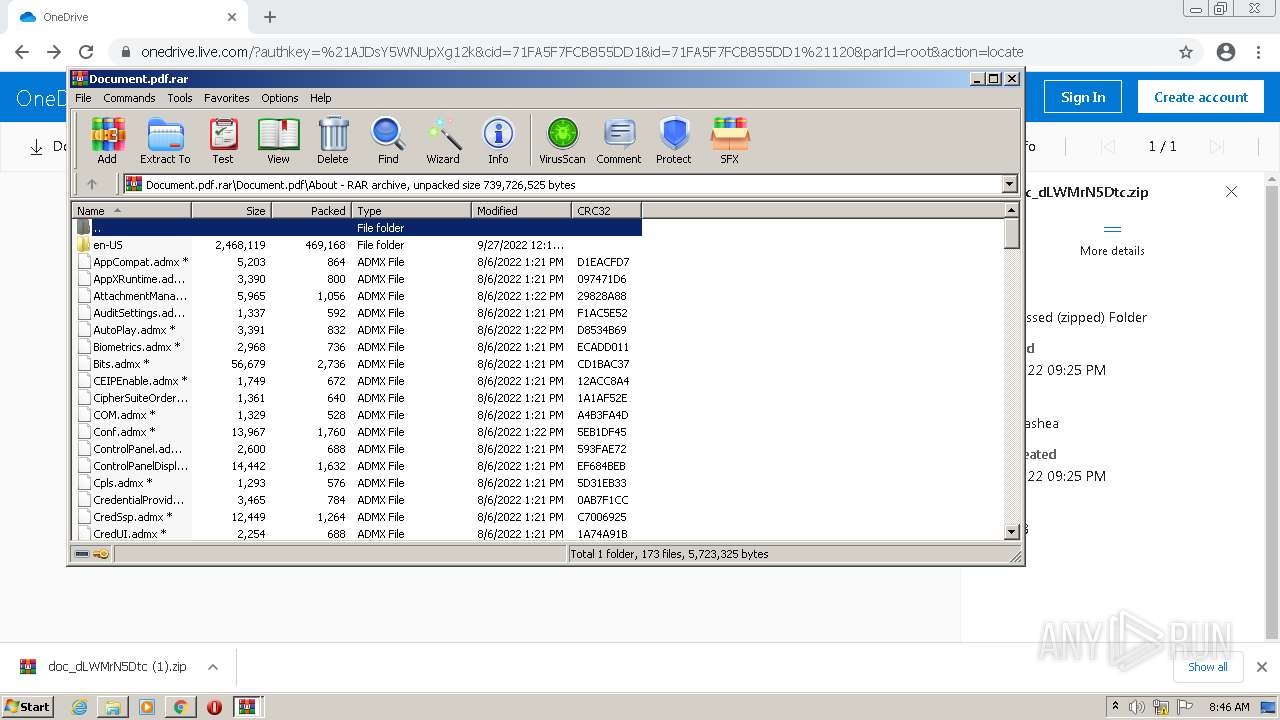
Task: Open the File menu in WinRAR
Action: pos(83,98)
